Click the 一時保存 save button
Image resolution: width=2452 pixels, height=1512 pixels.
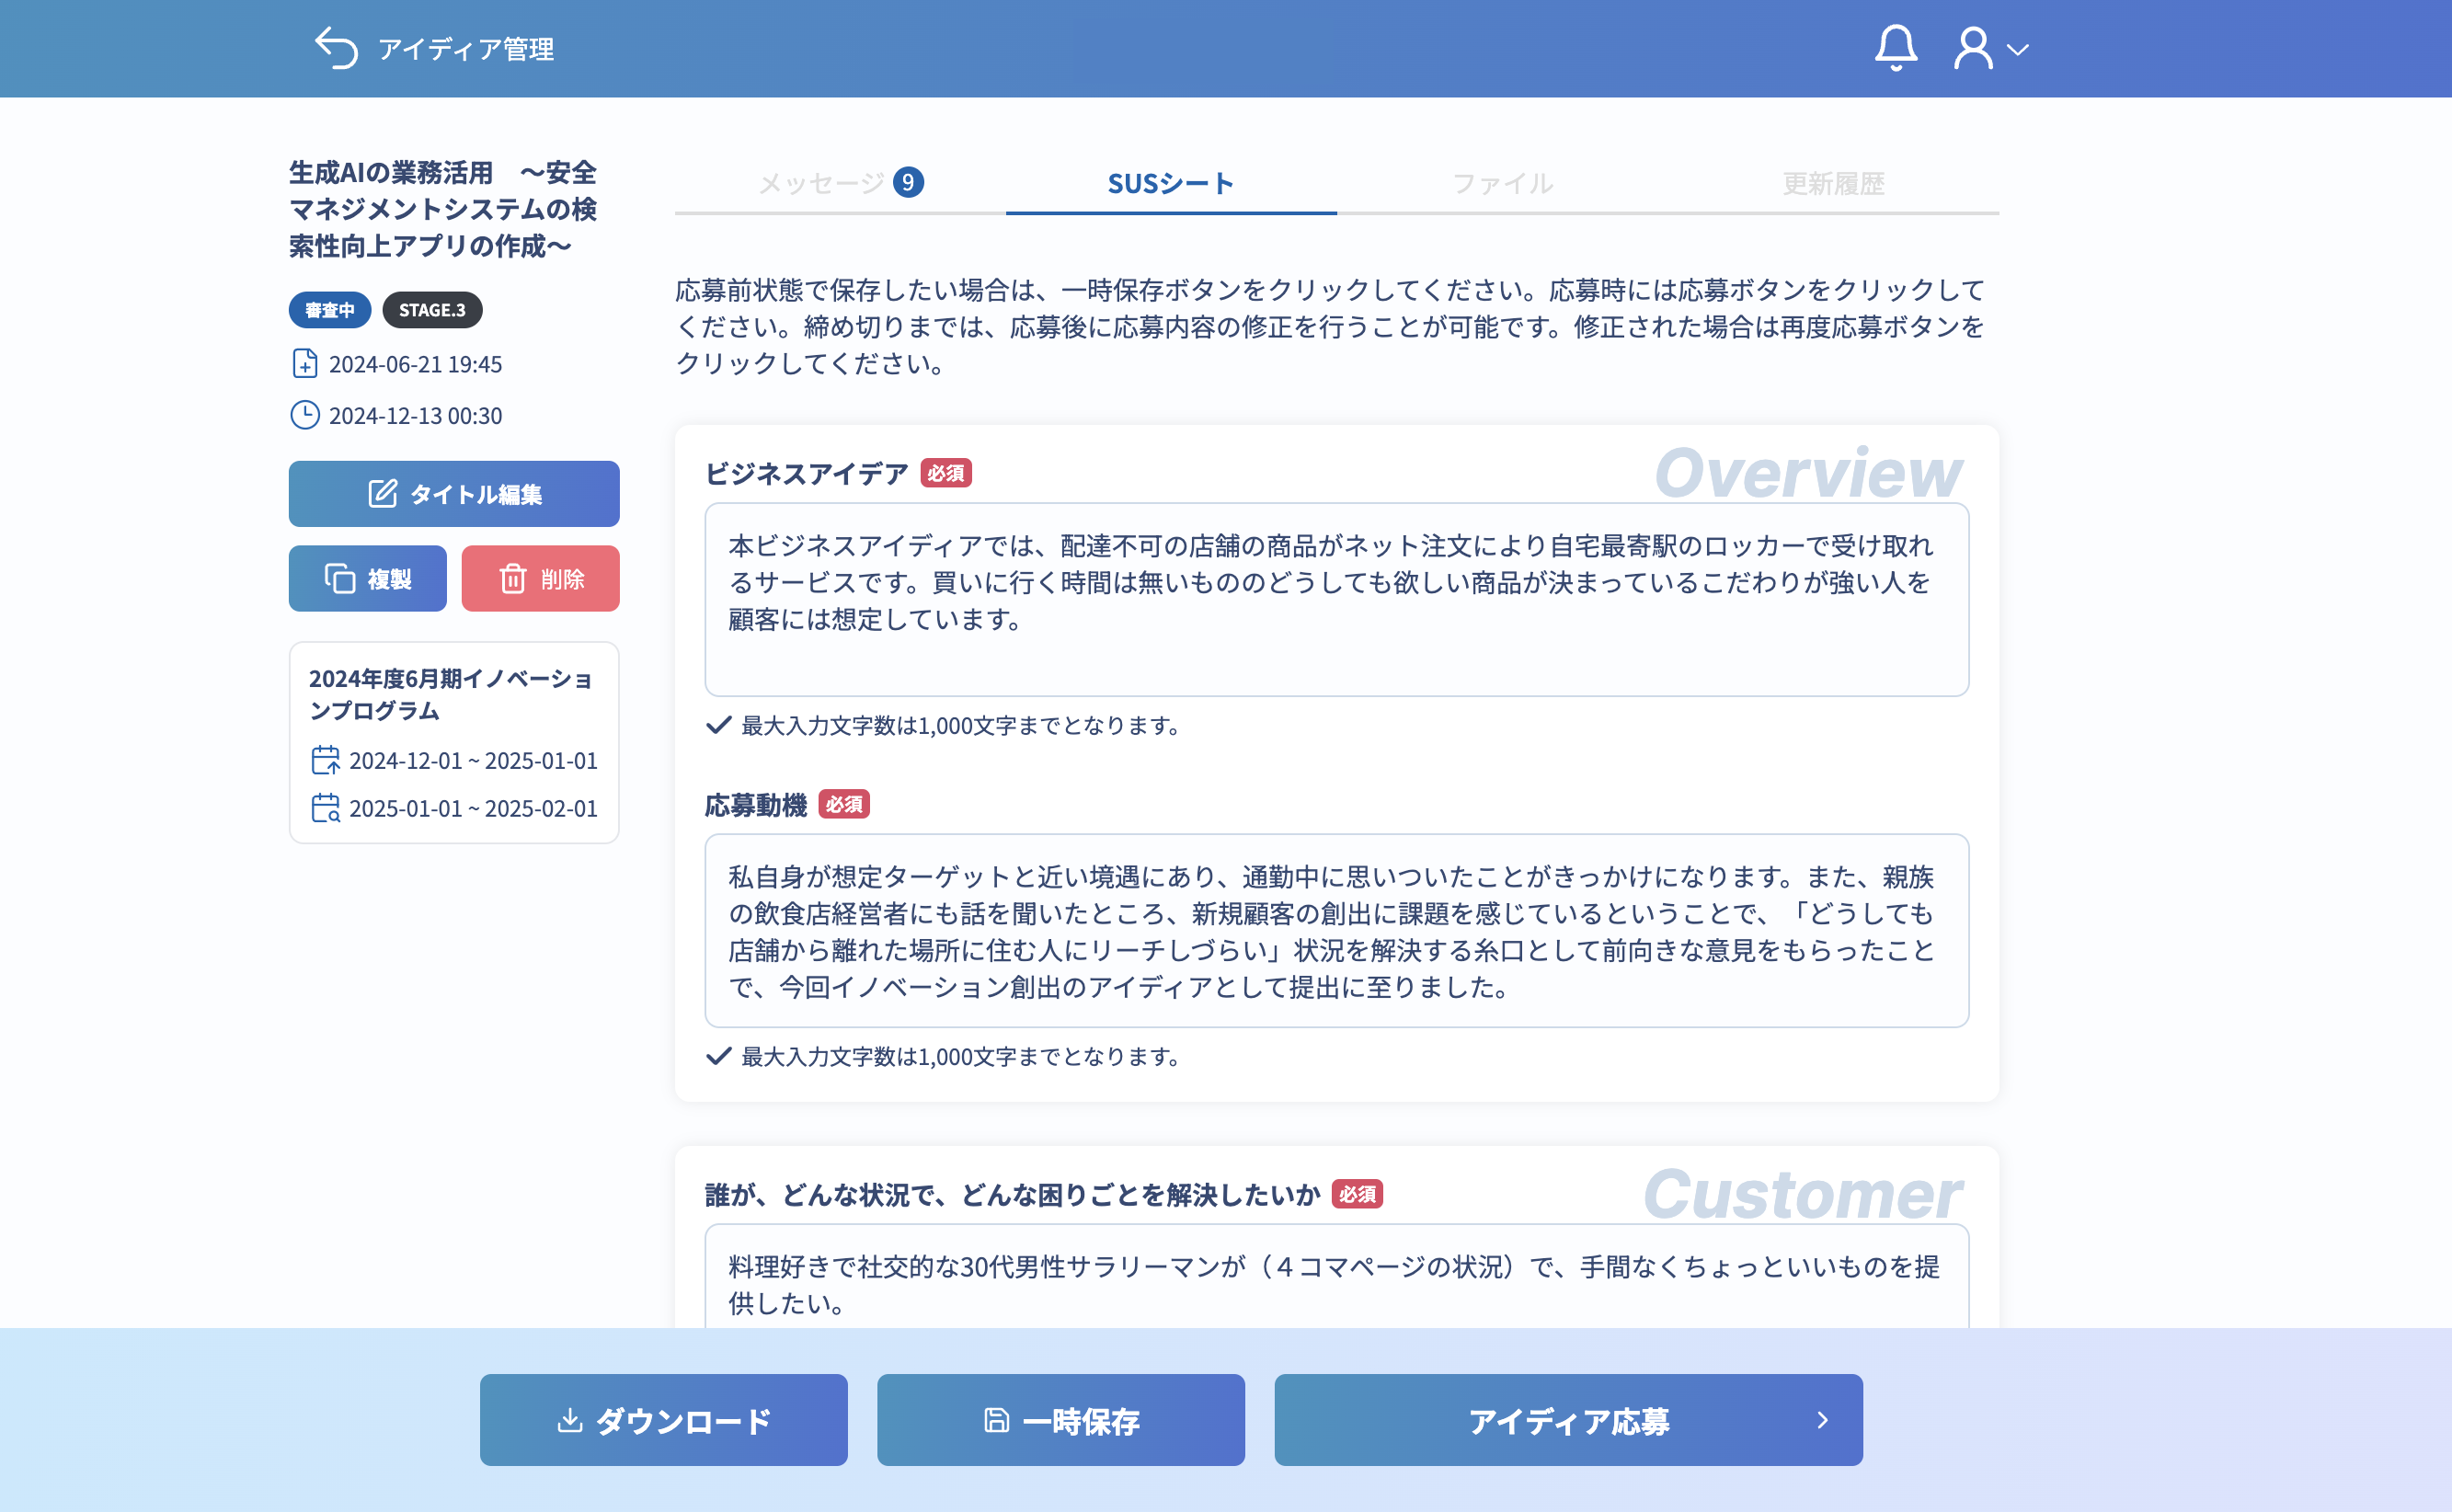(1060, 1420)
